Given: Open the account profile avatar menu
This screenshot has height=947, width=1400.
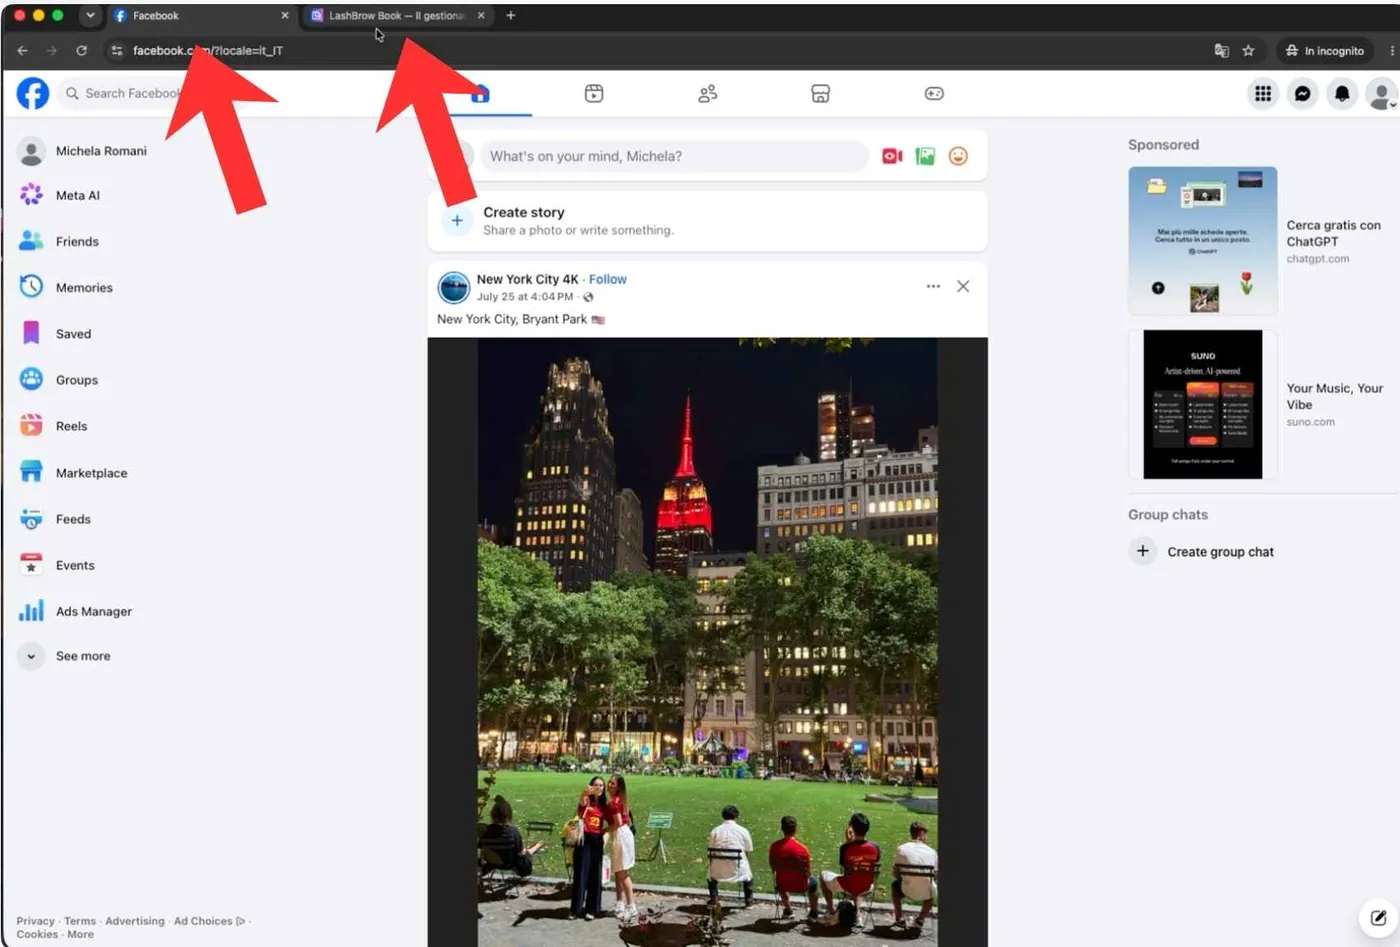Looking at the screenshot, I should click(x=1382, y=93).
